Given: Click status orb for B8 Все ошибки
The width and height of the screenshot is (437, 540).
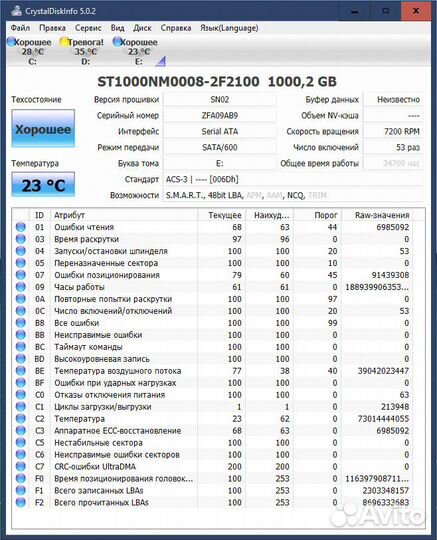Looking at the screenshot, I should pyautogui.click(x=21, y=323).
